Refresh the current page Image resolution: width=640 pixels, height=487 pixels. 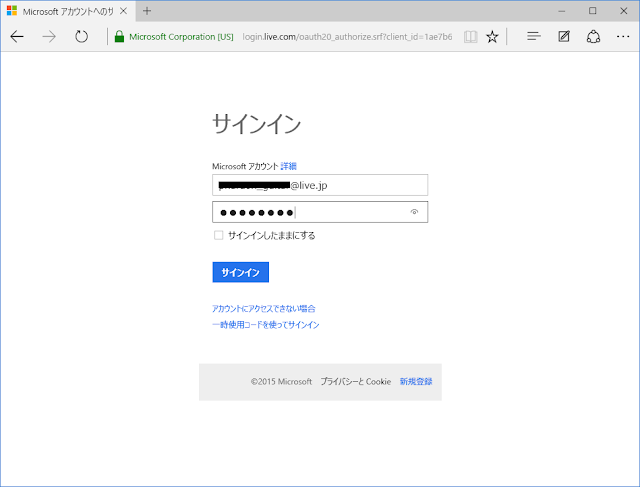pyautogui.click(x=82, y=37)
